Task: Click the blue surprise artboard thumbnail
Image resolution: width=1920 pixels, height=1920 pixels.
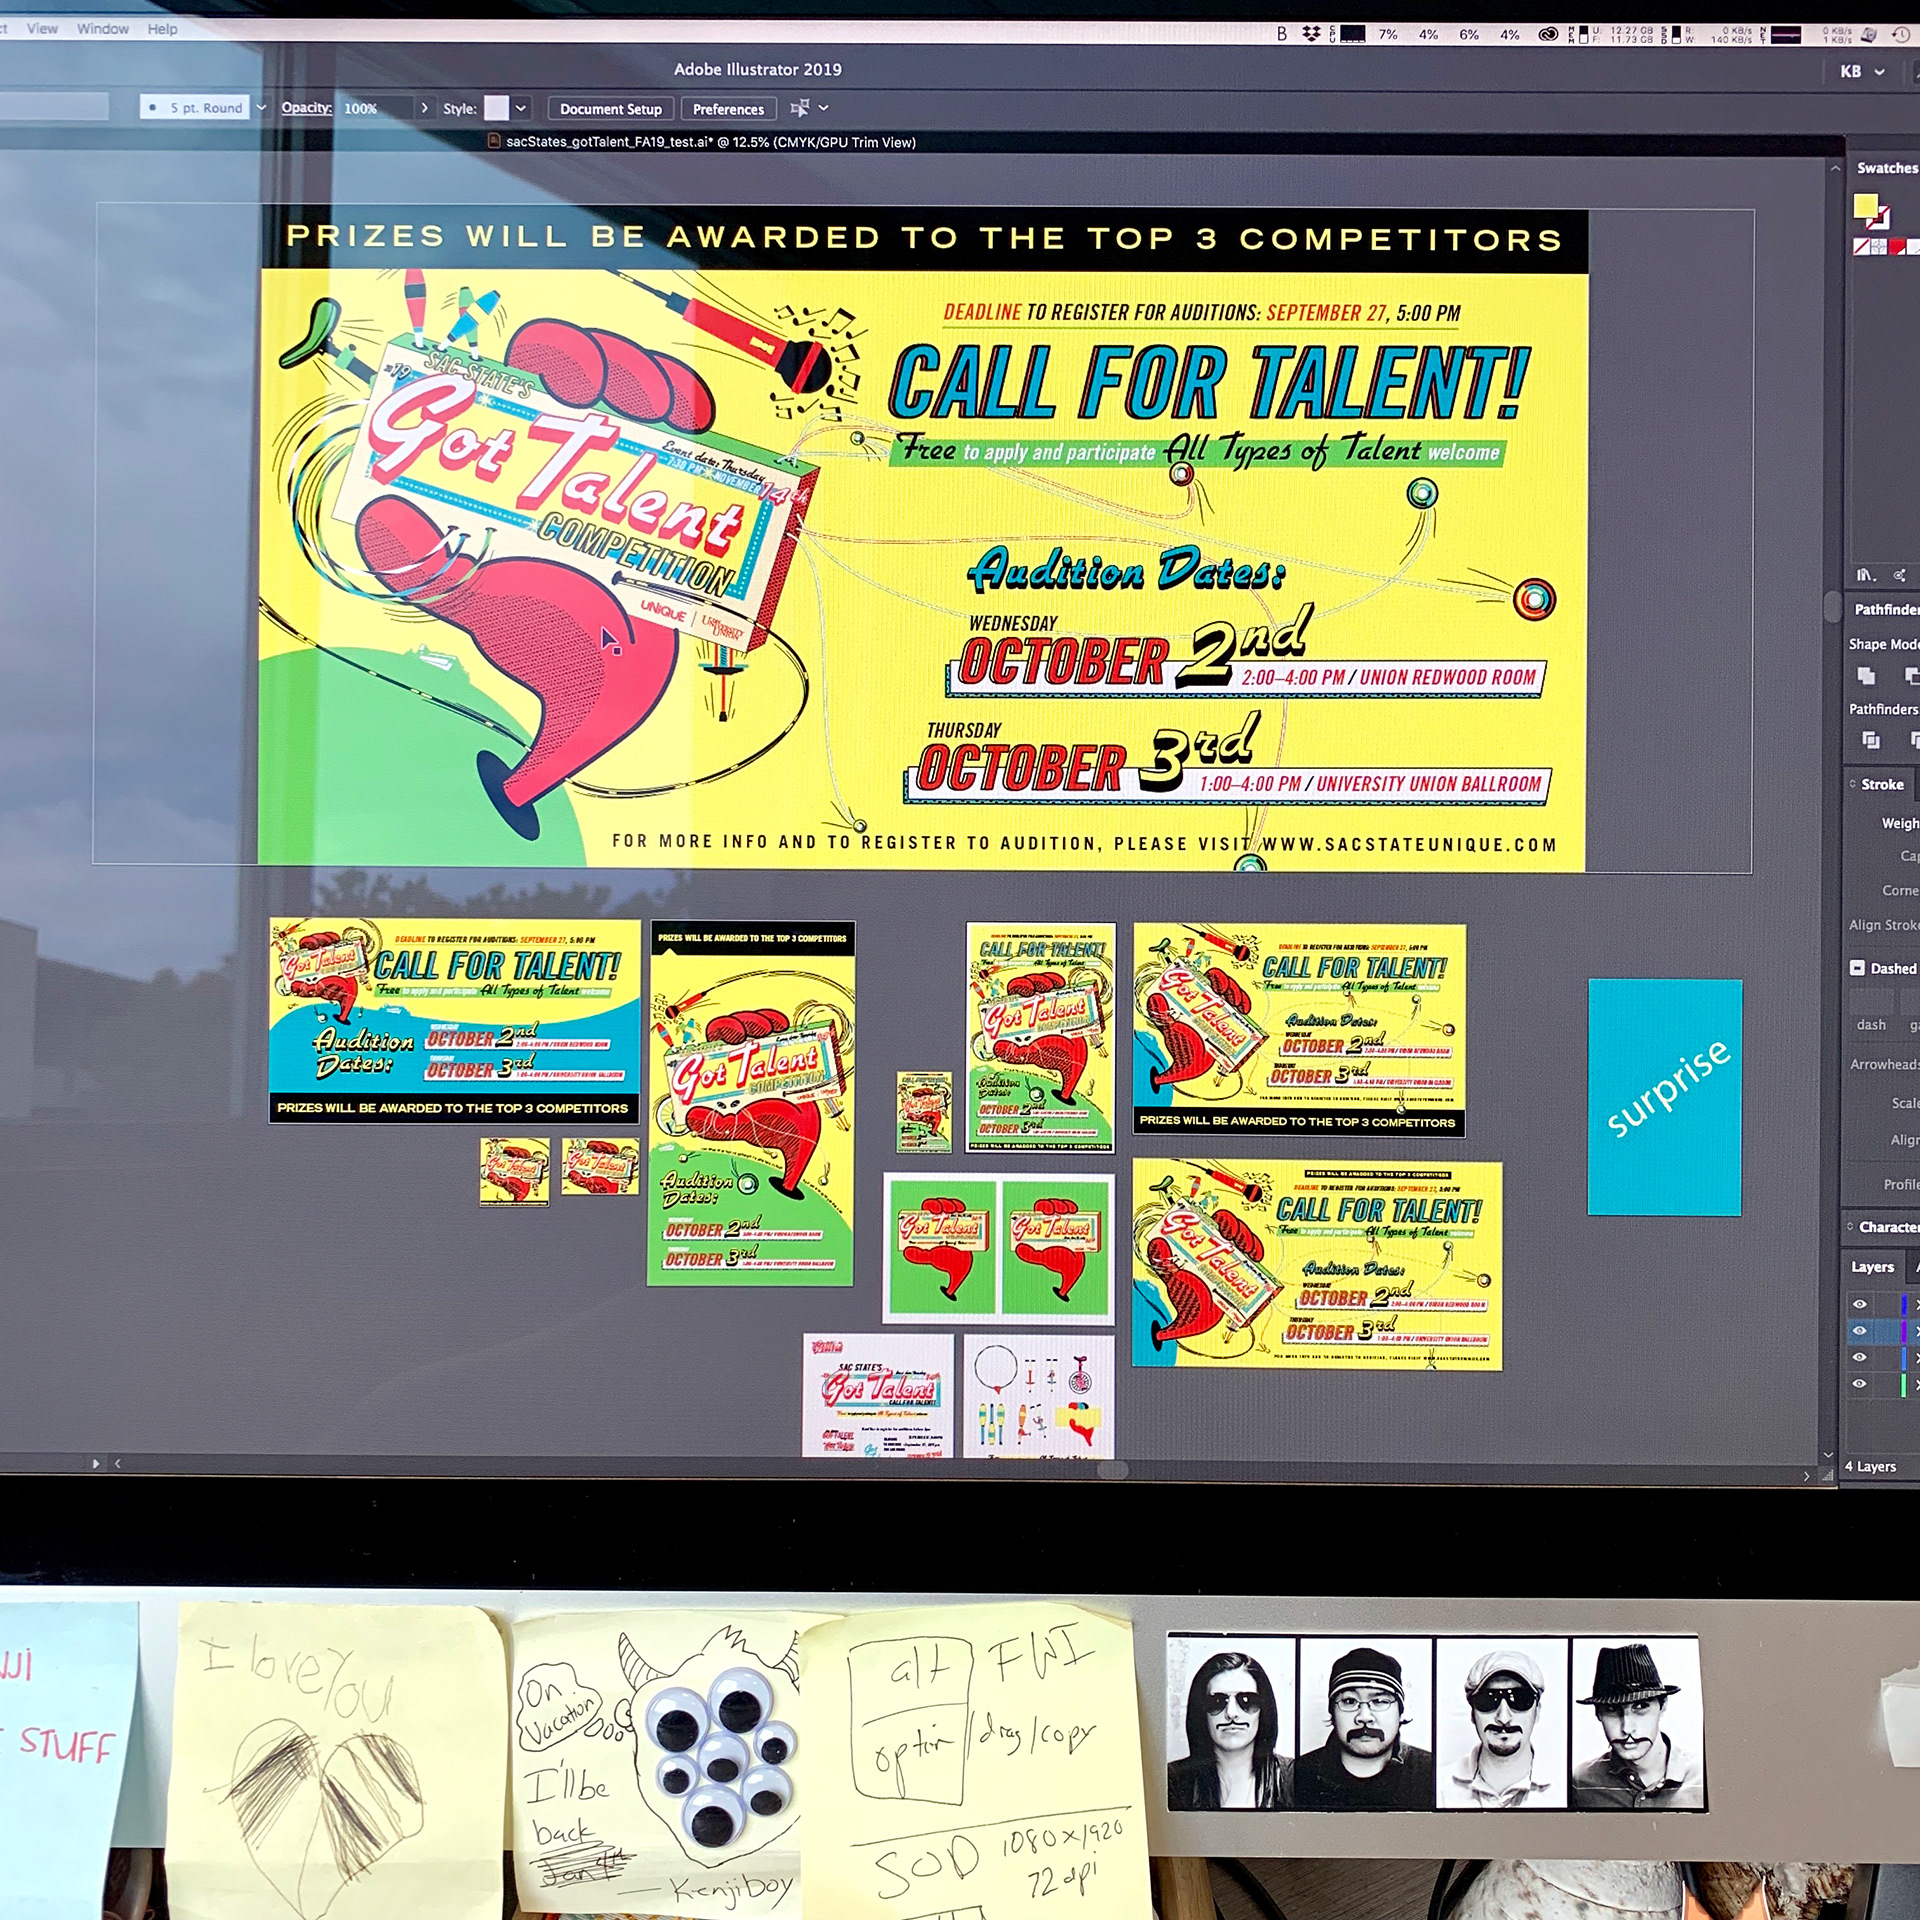Action: click(x=1665, y=1097)
